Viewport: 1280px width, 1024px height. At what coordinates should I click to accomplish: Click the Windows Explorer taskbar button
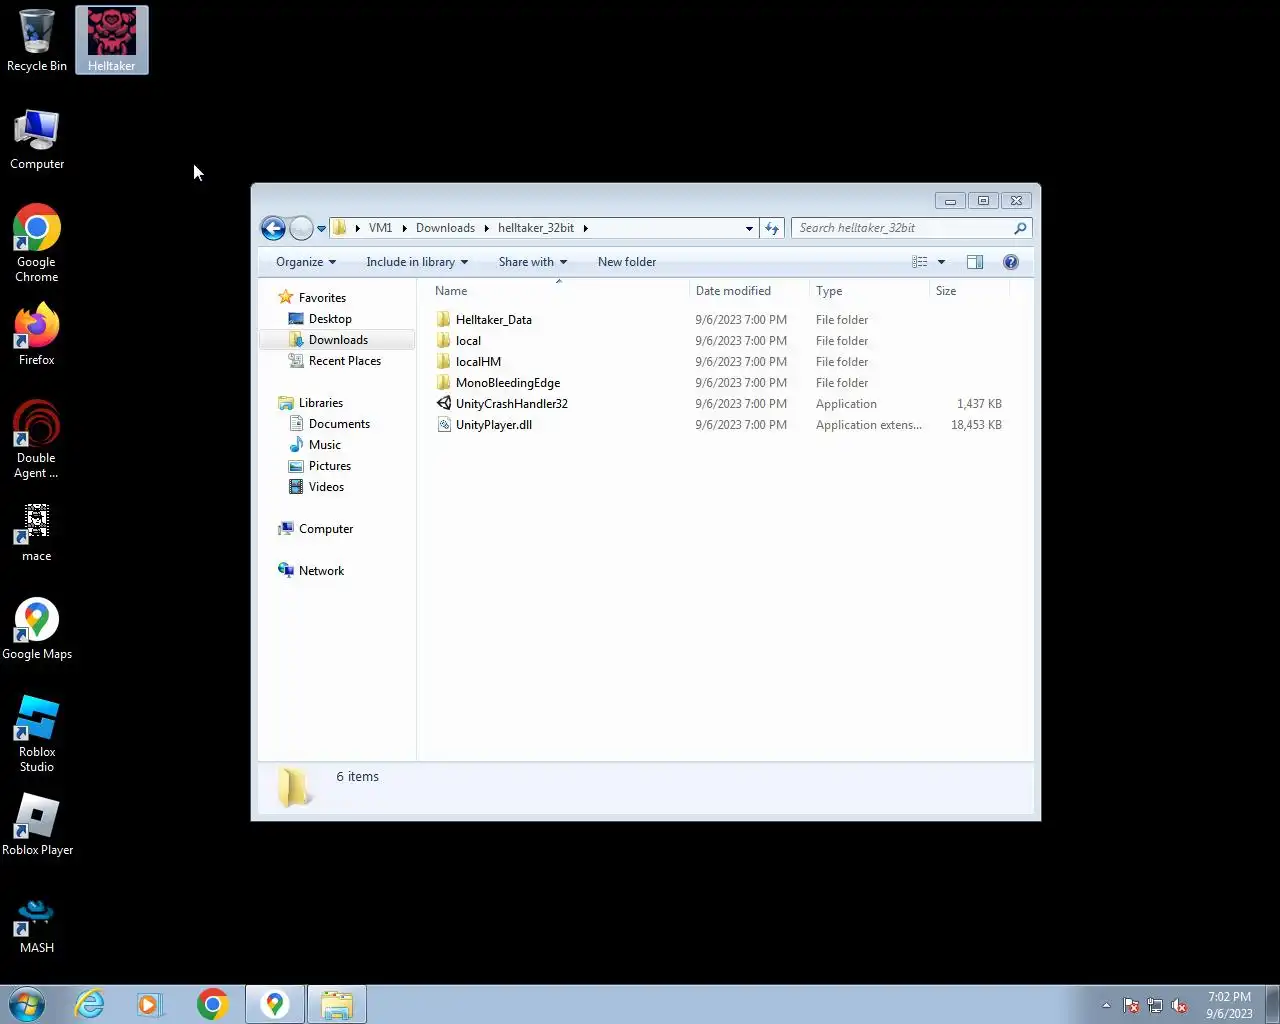tap(337, 1004)
